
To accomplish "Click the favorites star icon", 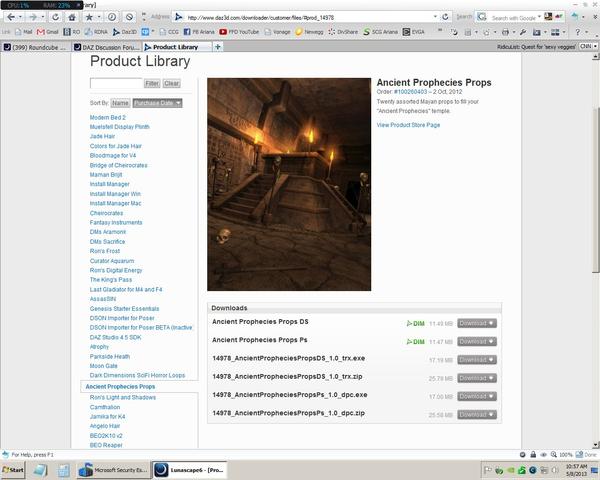I will click(89, 17).
